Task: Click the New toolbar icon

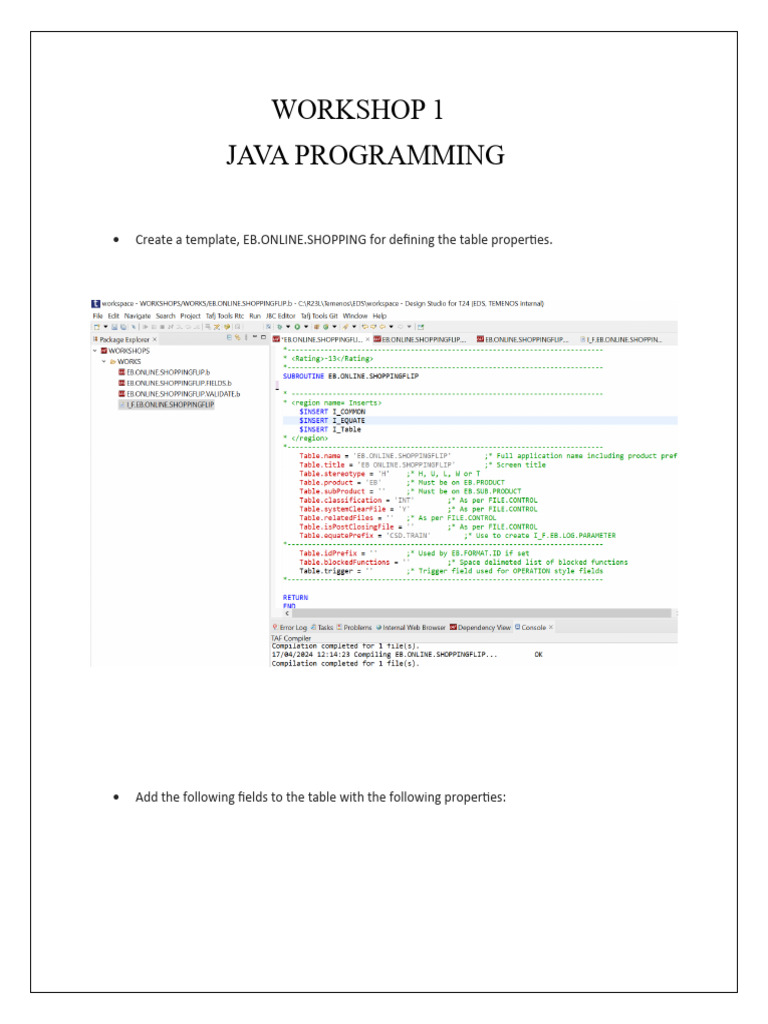Action: (x=97, y=327)
